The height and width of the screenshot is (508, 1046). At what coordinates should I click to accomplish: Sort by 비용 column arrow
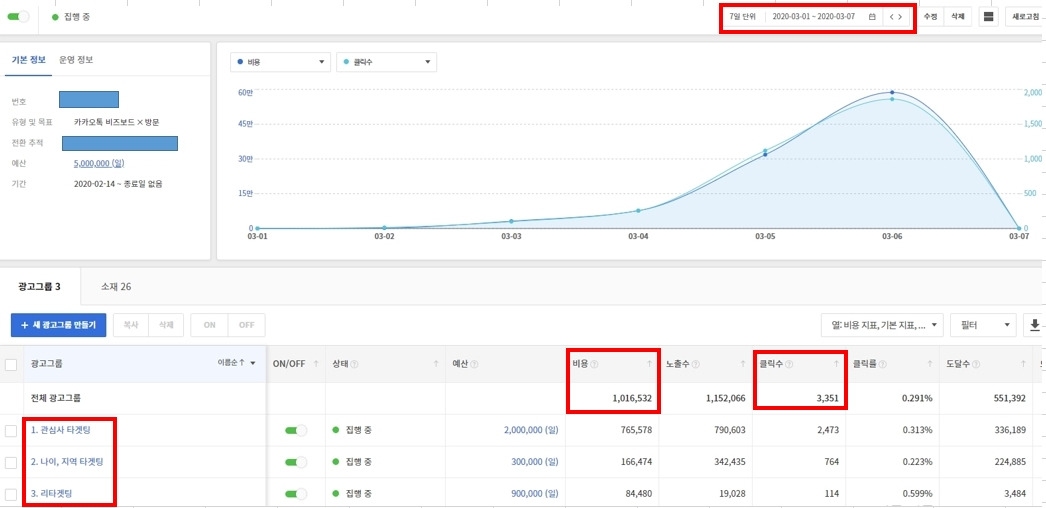coord(649,364)
